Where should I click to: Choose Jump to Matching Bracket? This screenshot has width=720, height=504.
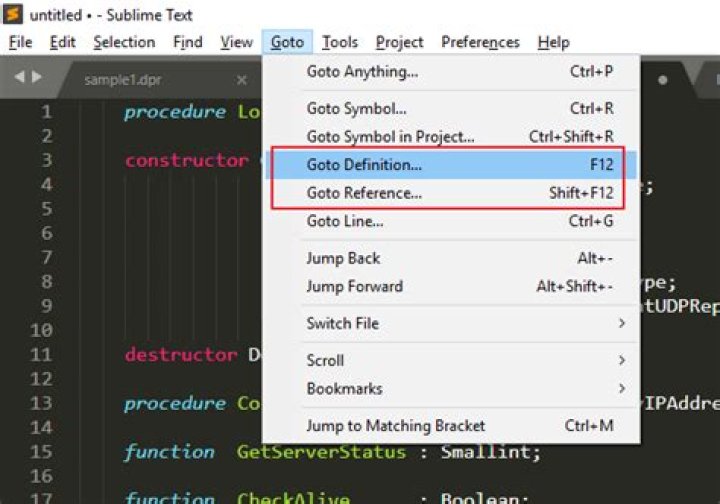point(451,426)
